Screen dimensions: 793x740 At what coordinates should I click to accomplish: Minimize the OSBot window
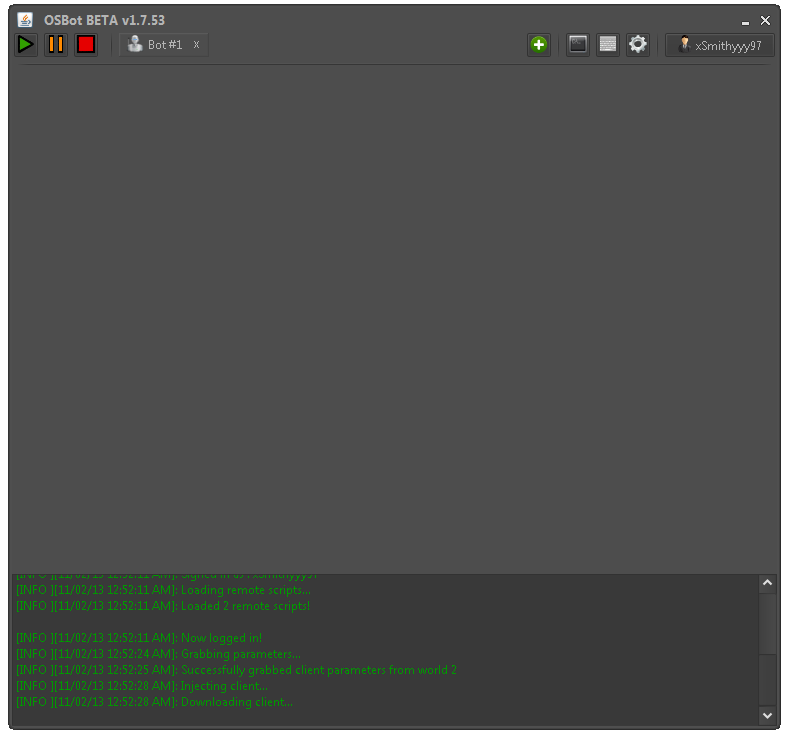(745, 22)
